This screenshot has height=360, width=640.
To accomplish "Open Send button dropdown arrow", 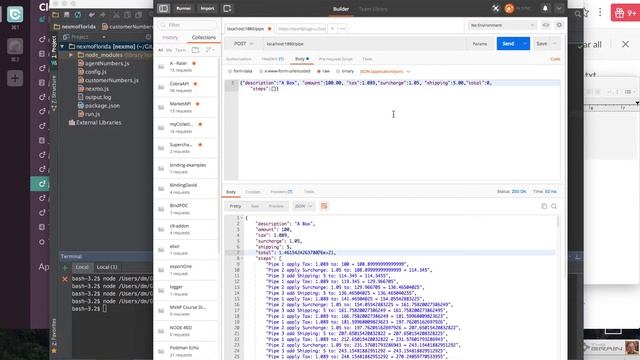I will click(x=525, y=44).
